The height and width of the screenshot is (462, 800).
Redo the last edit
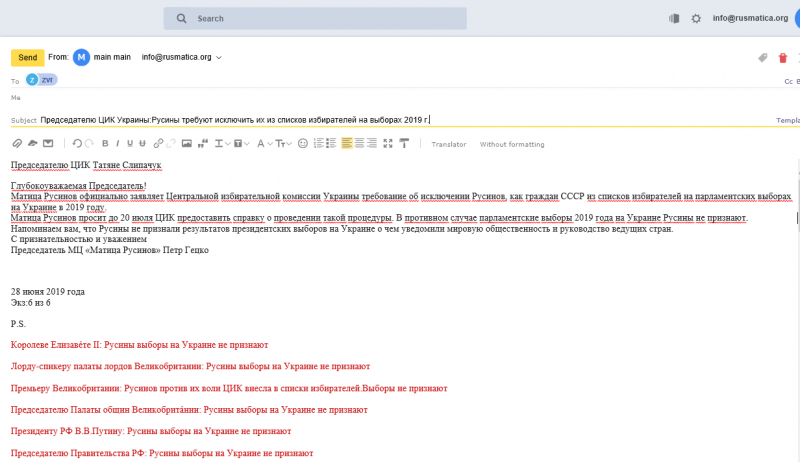pos(89,143)
